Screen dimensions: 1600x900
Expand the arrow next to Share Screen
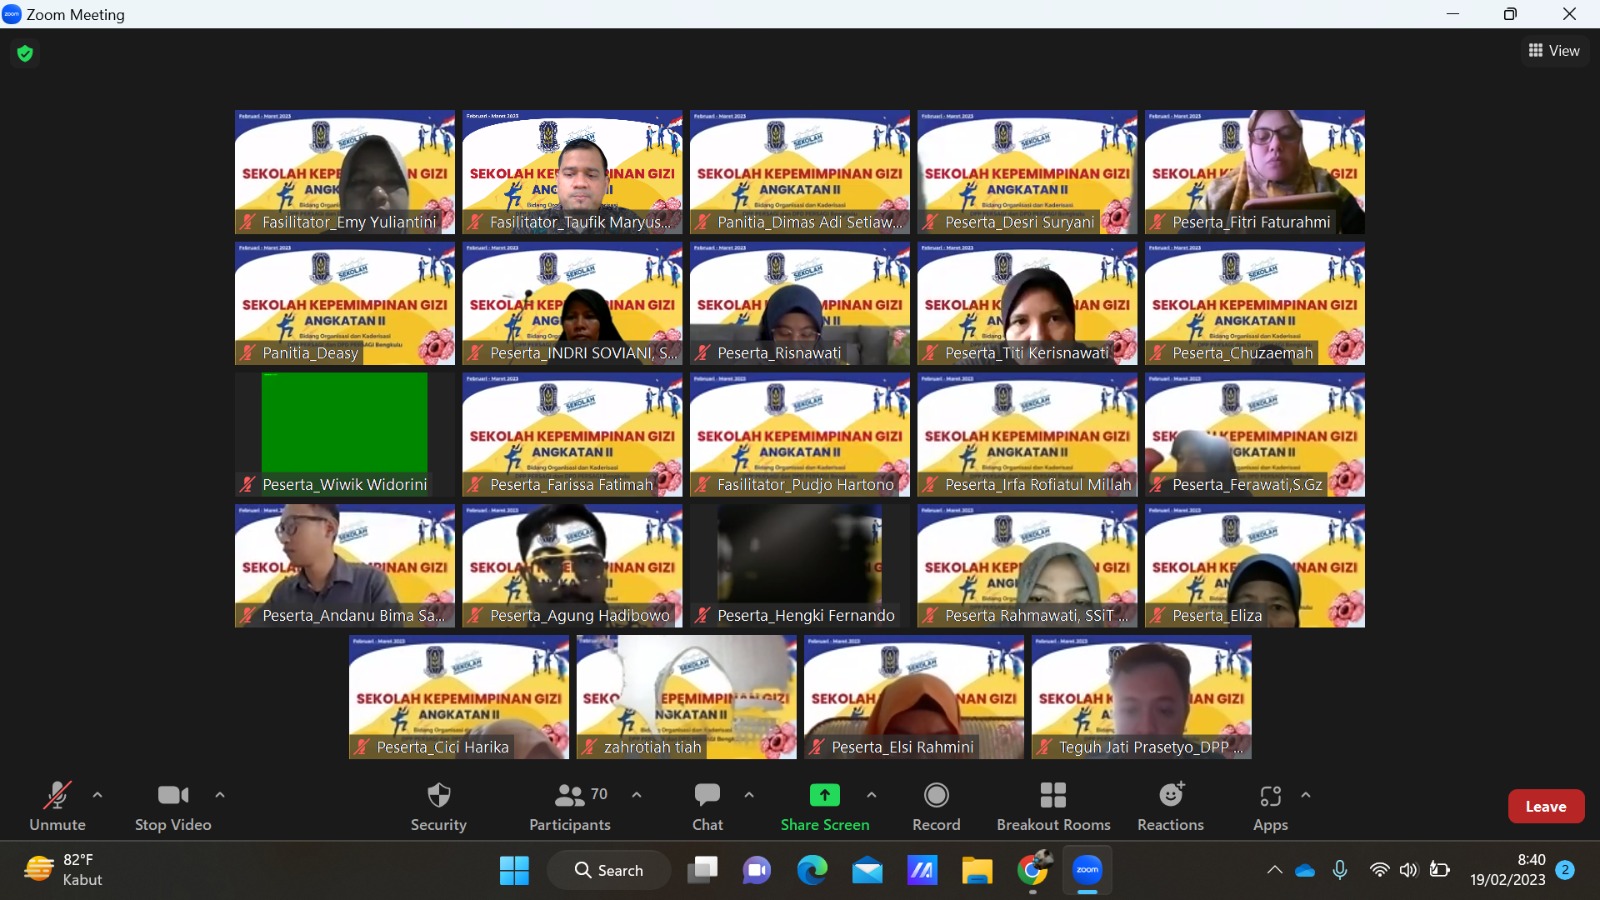[871, 795]
